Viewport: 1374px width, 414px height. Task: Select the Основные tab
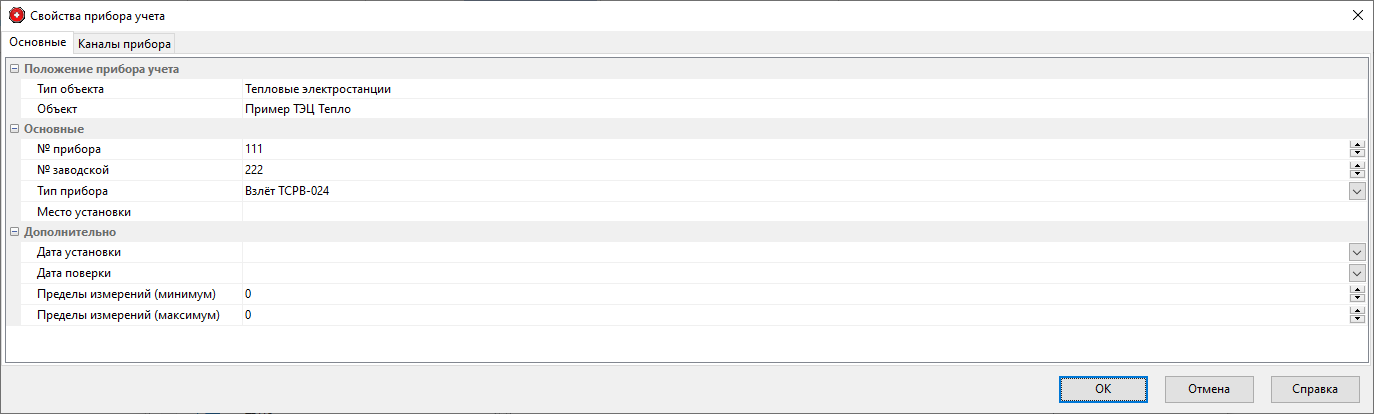tap(38, 43)
